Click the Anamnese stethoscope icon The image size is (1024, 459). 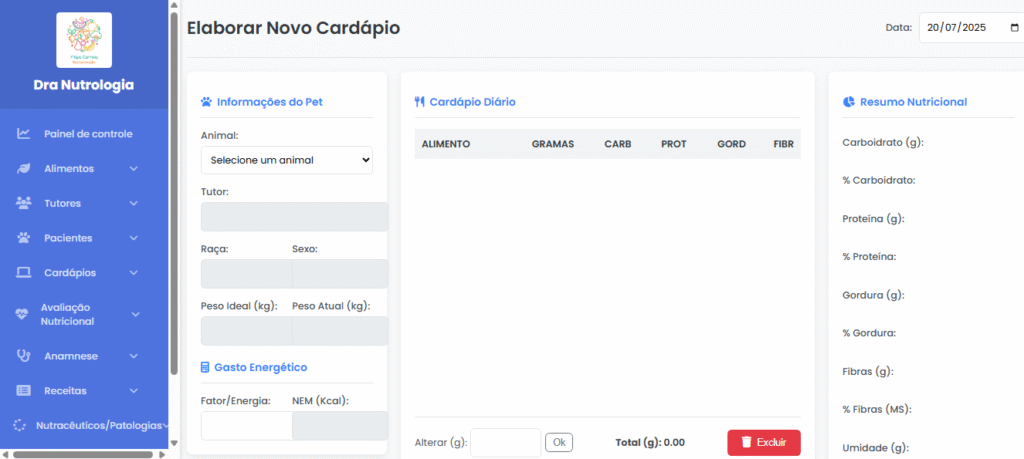24,356
